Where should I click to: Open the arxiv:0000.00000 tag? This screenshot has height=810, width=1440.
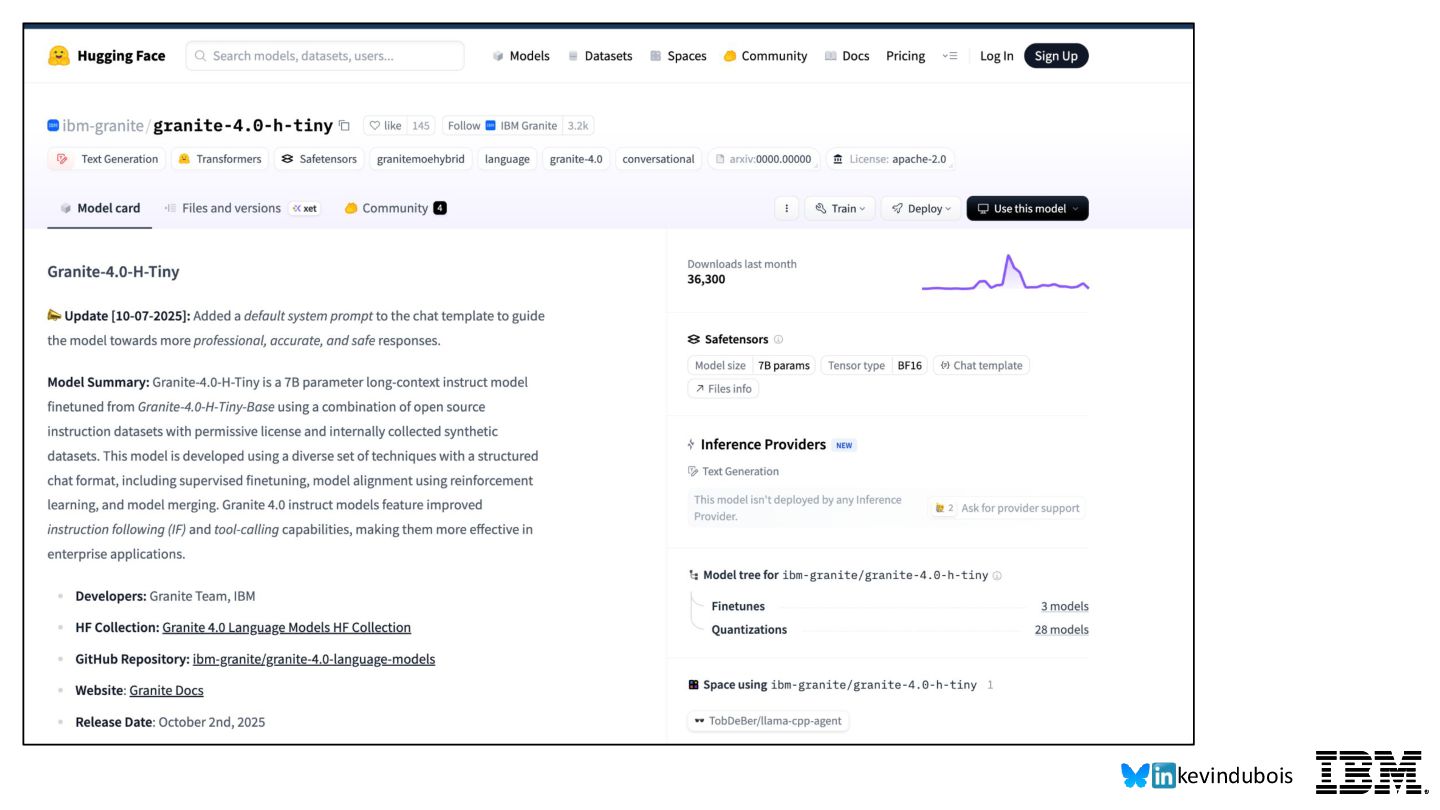coord(764,159)
